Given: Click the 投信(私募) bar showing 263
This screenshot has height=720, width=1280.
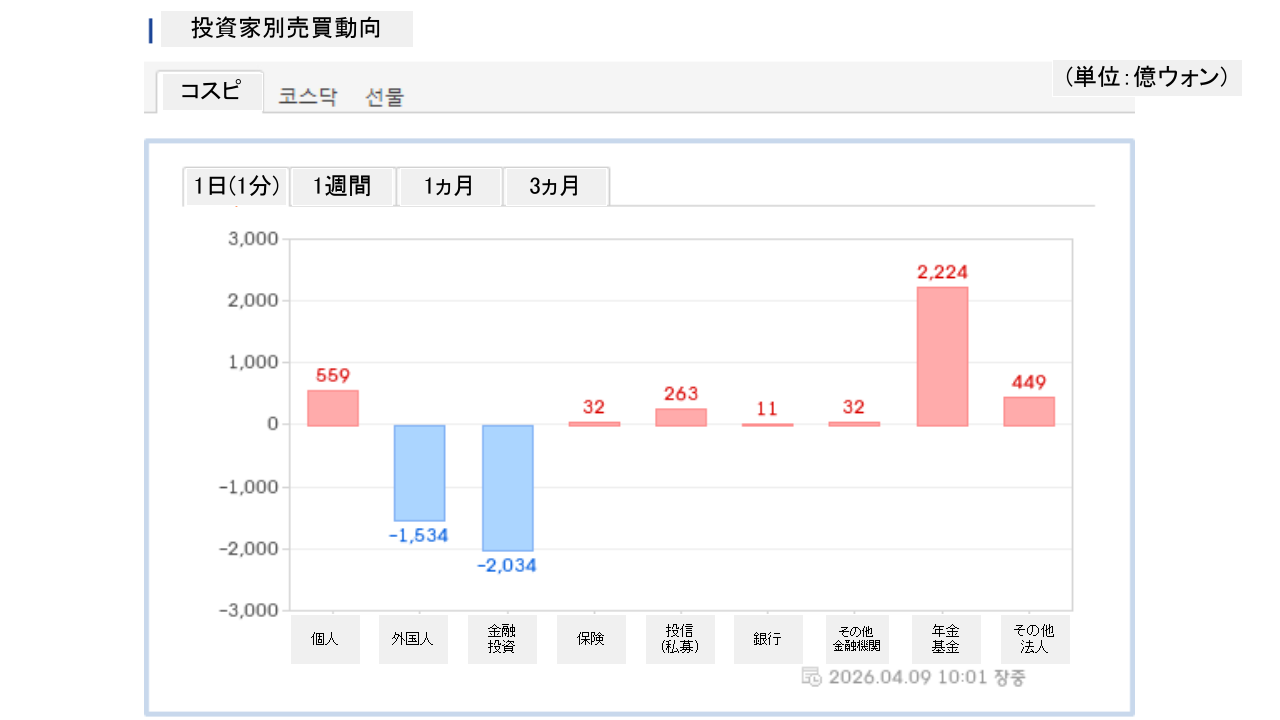Looking at the screenshot, I should (x=681, y=417).
